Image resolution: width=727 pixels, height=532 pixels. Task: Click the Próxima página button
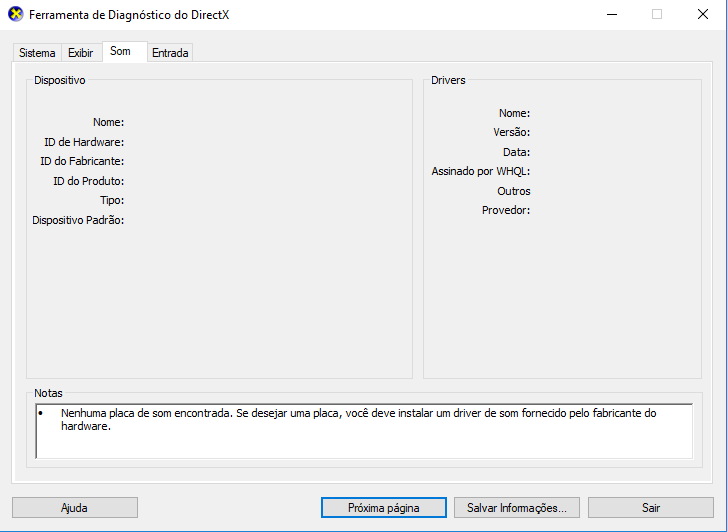coord(383,507)
